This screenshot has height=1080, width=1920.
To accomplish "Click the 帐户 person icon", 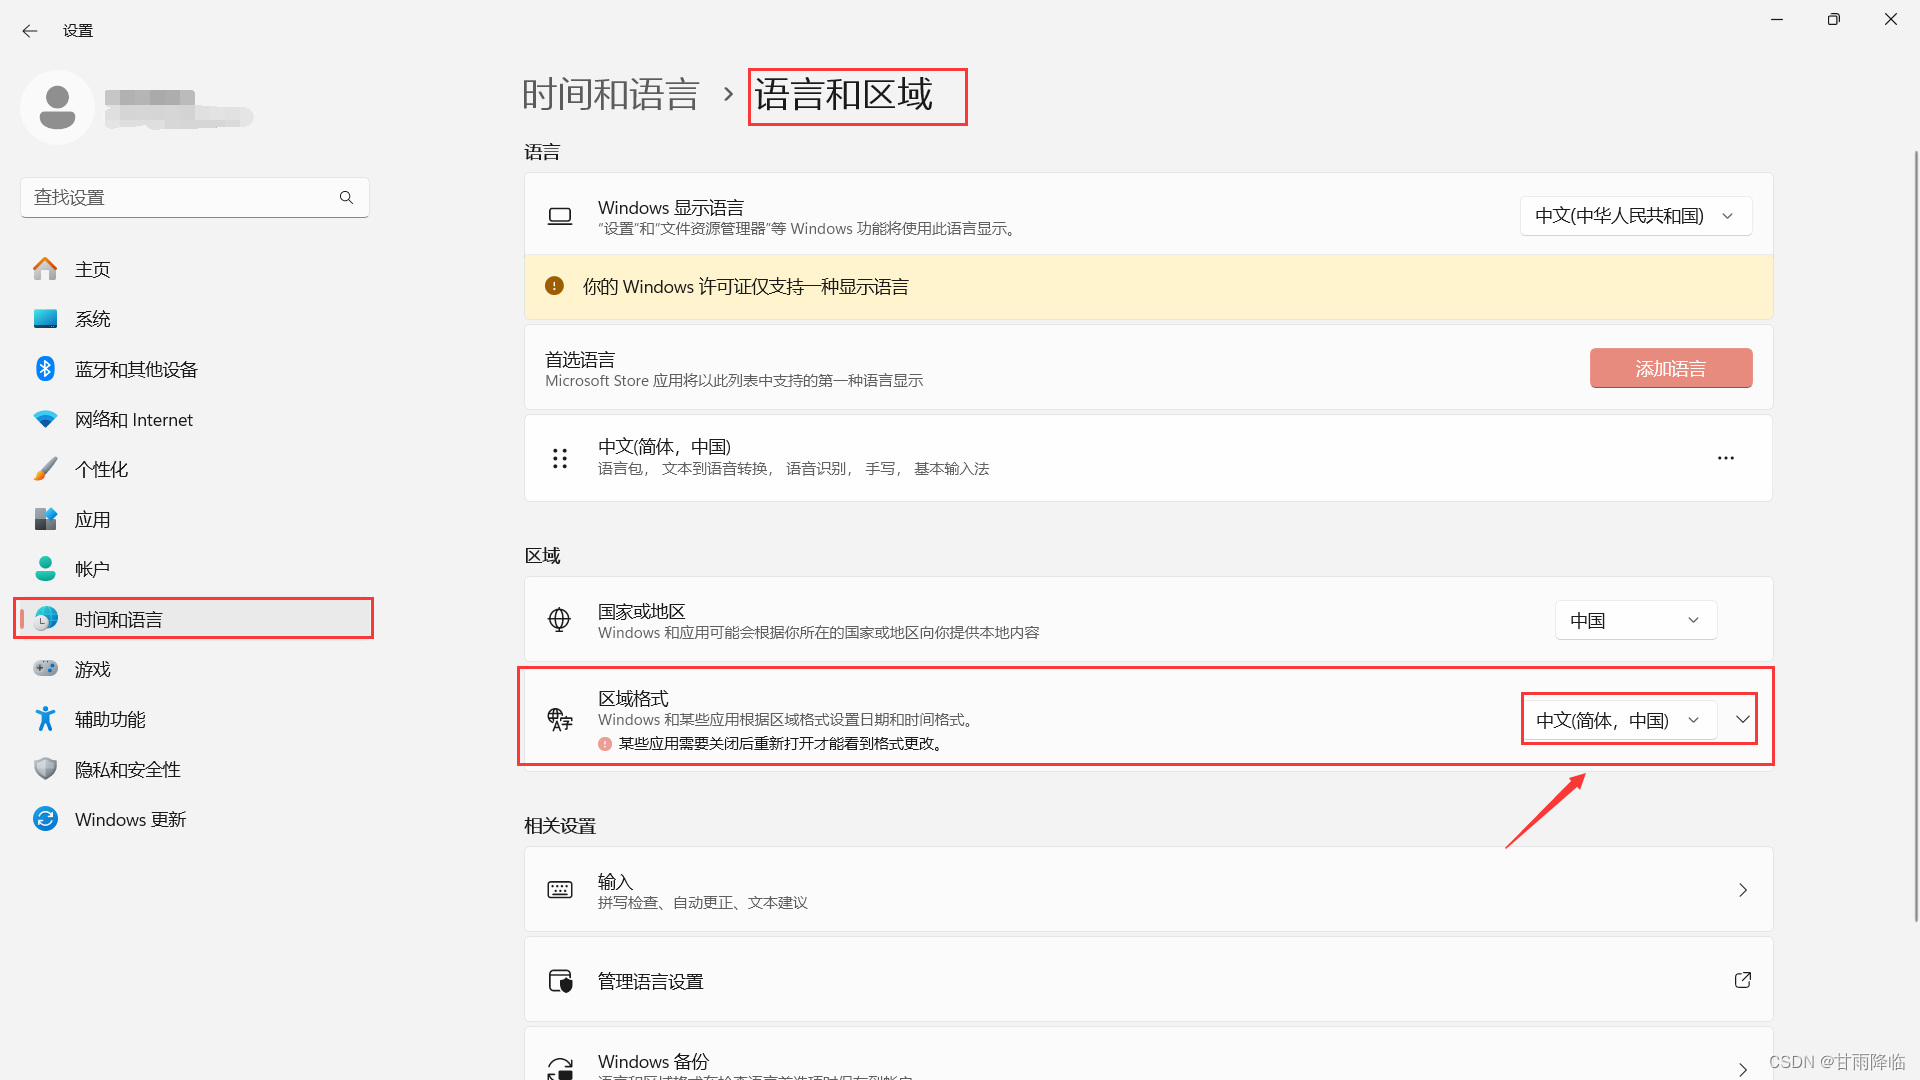I will click(45, 569).
